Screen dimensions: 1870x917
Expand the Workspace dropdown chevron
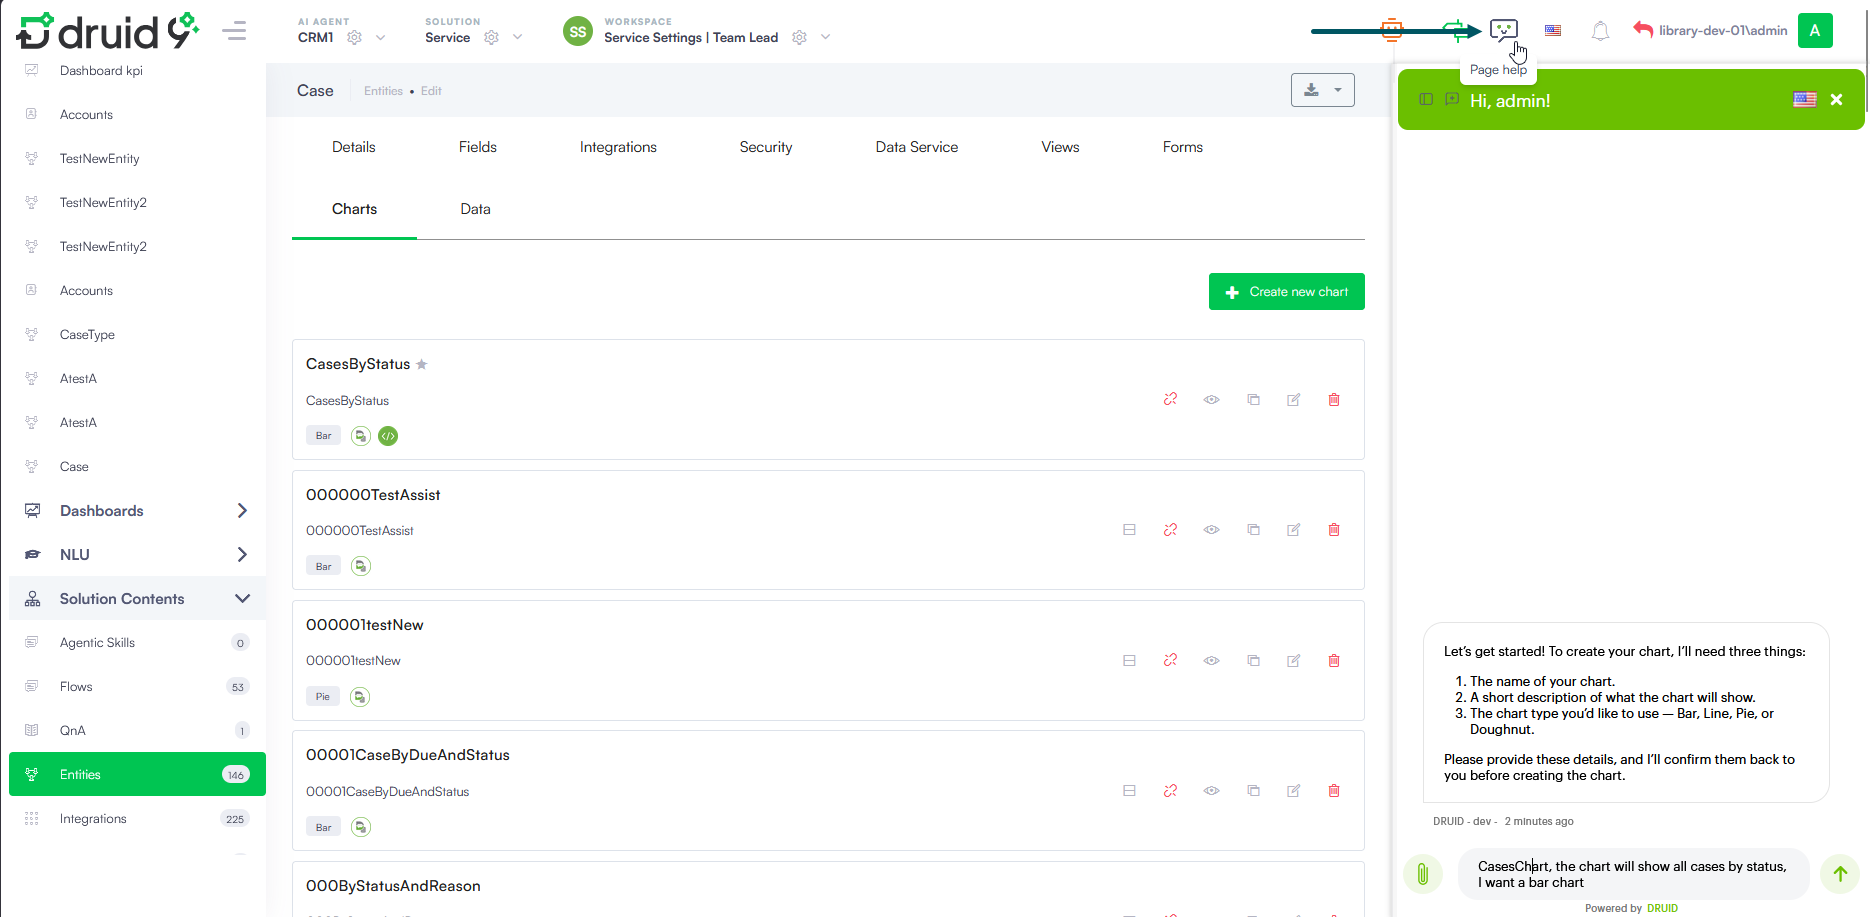[825, 38]
